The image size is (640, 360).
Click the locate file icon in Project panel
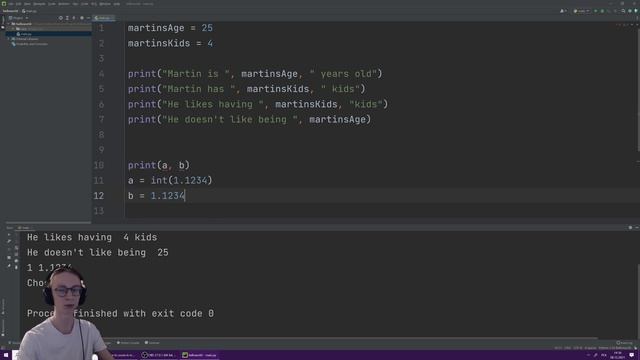(60, 18)
